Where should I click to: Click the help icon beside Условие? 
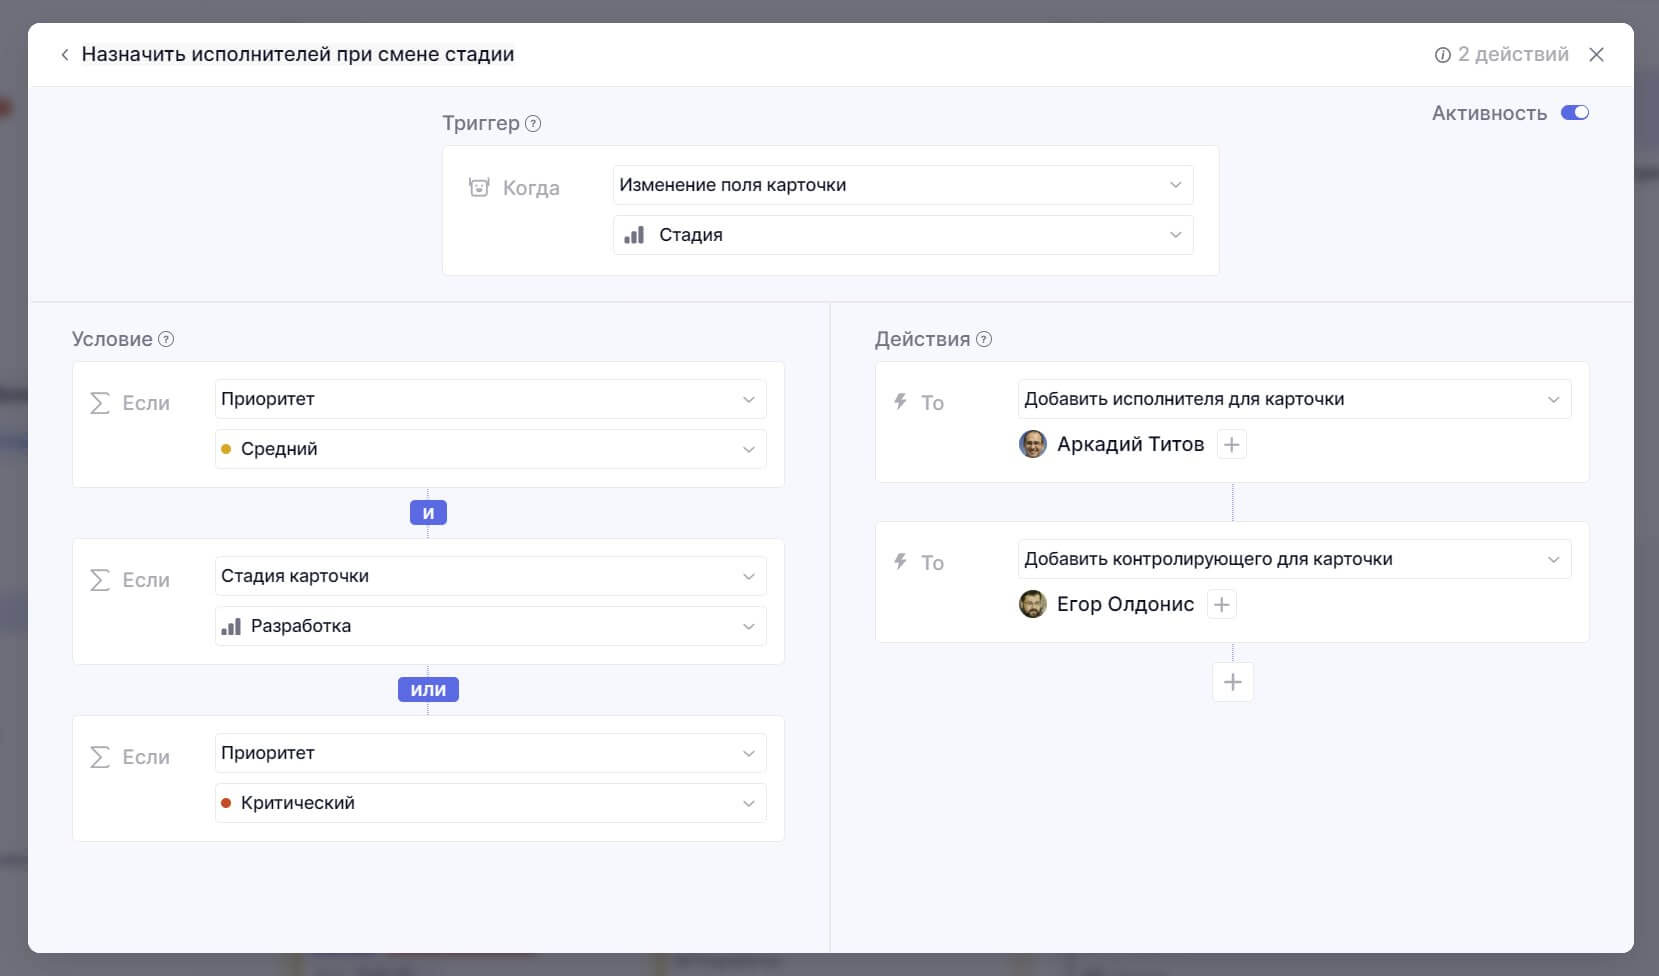166,339
